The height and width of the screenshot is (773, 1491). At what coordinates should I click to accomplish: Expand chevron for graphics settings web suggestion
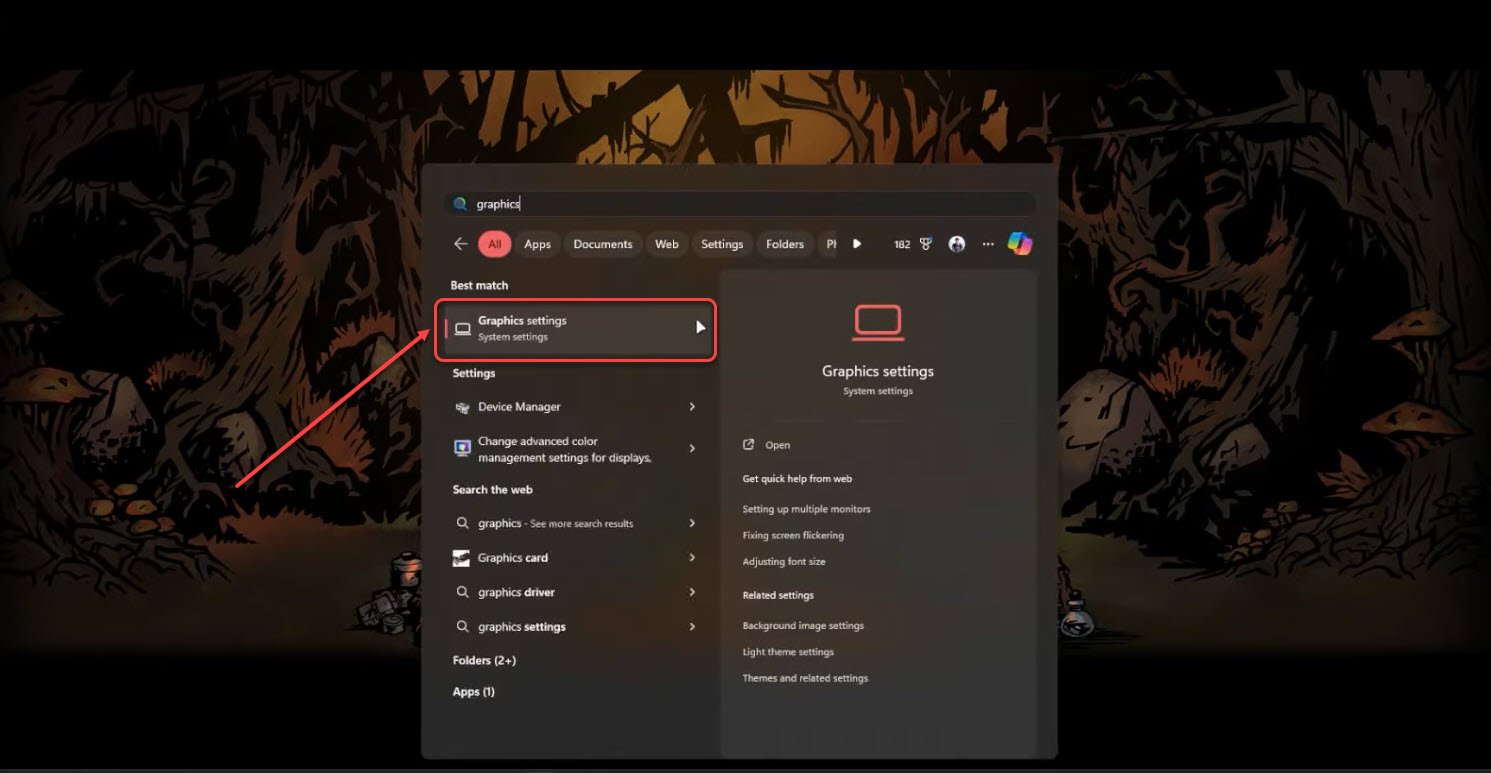click(692, 627)
